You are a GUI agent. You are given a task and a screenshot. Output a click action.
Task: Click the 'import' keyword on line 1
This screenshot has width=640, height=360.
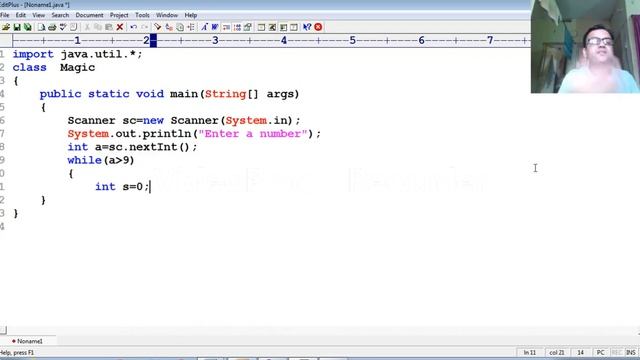(33, 54)
